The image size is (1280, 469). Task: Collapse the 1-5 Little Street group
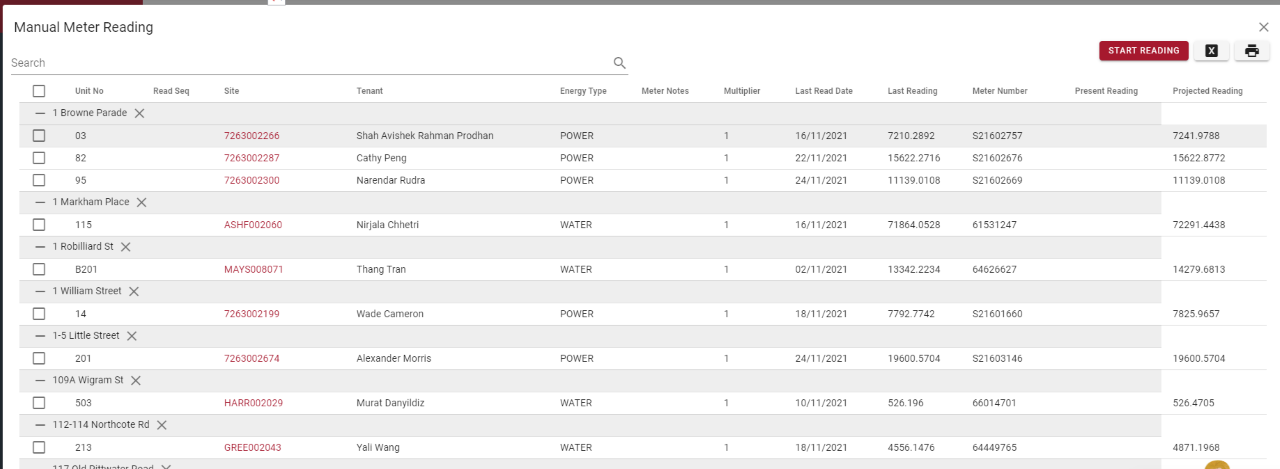41,336
